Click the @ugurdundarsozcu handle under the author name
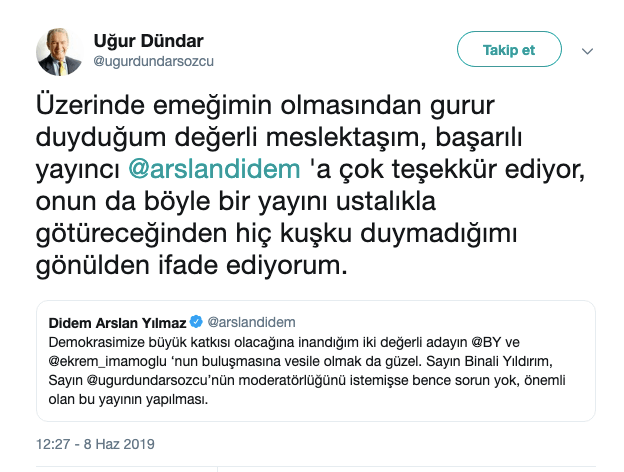The width and height of the screenshot is (624, 472). 154,61
